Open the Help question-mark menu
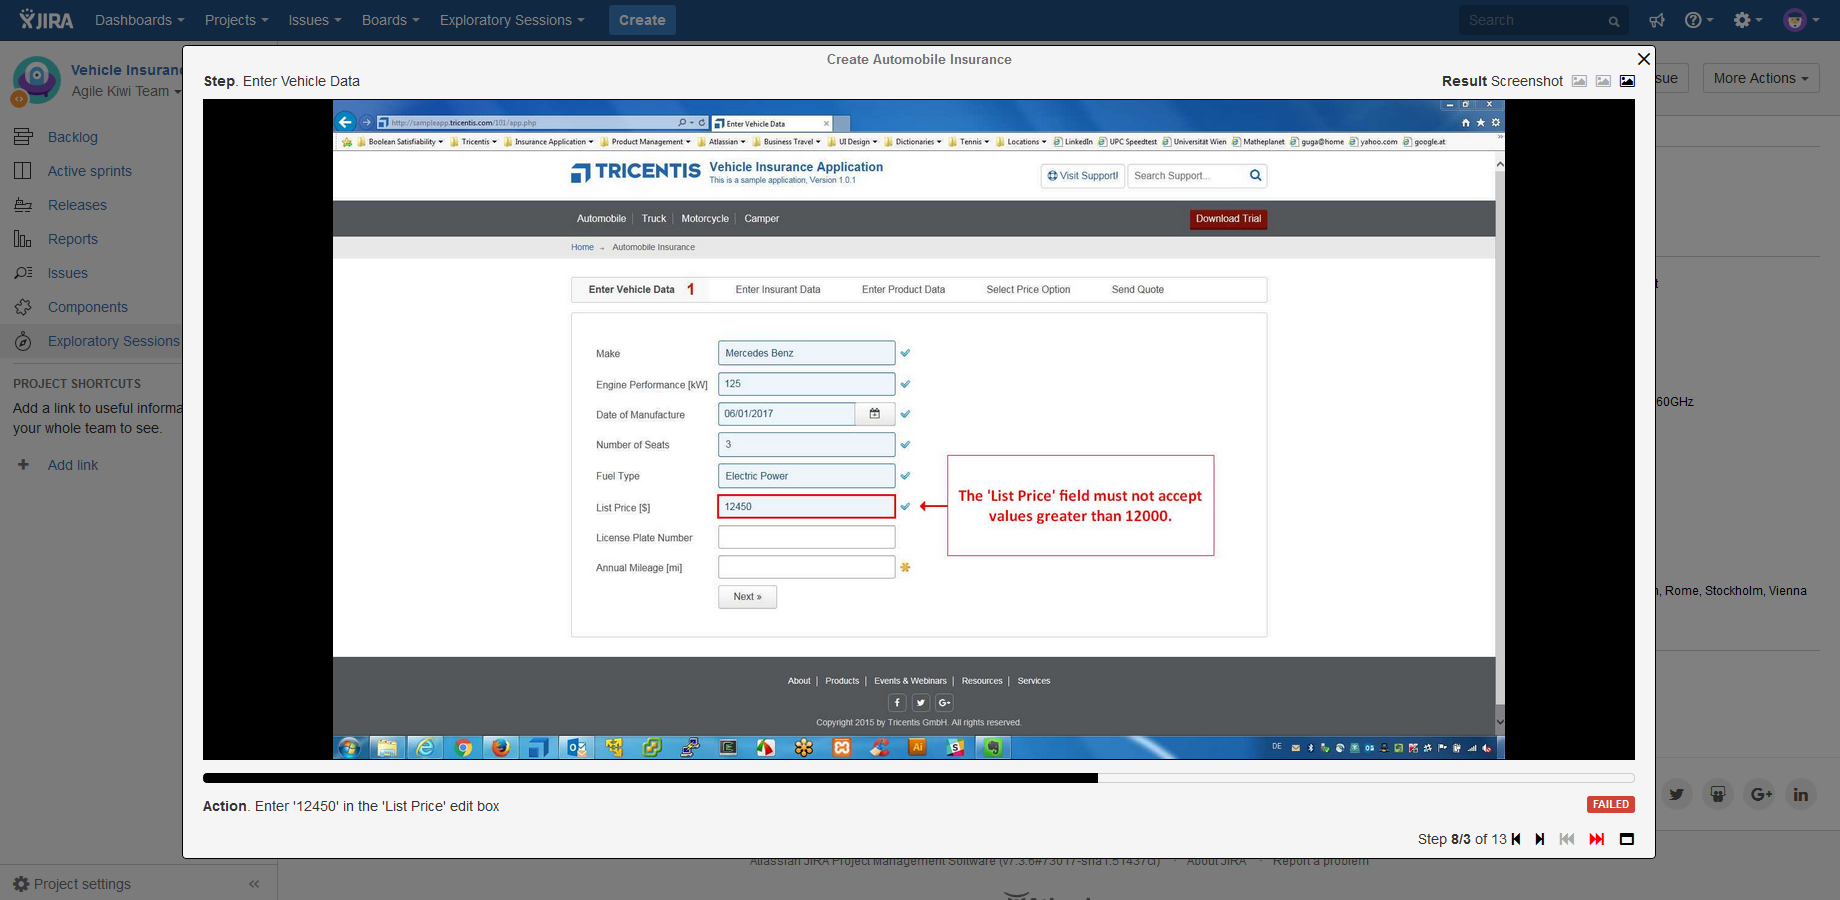The image size is (1840, 900). (x=1698, y=20)
